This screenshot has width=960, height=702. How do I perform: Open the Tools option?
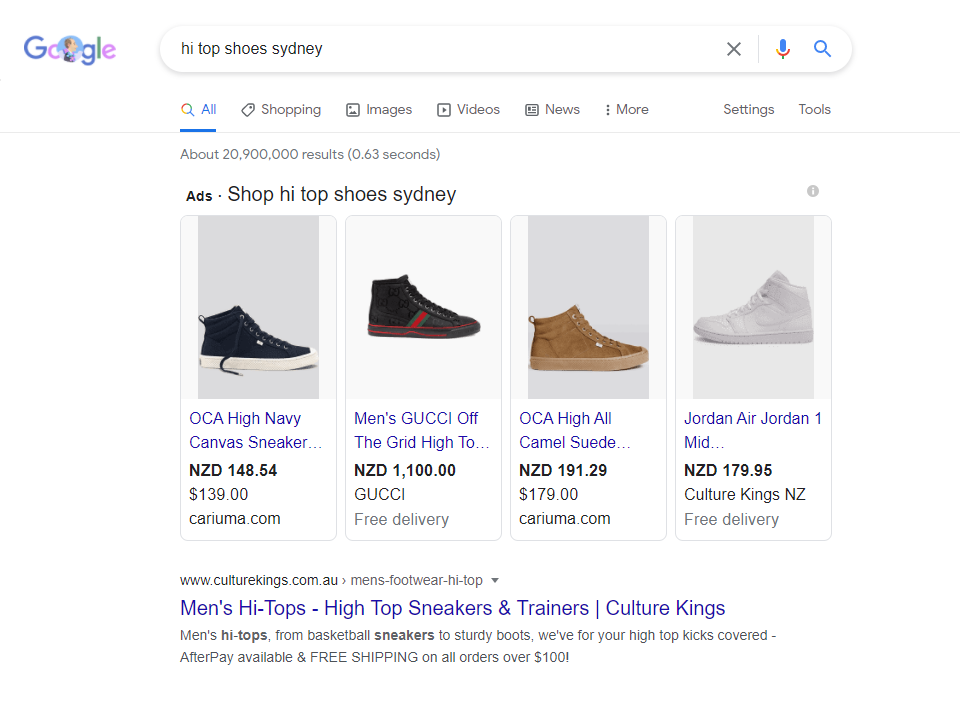814,110
